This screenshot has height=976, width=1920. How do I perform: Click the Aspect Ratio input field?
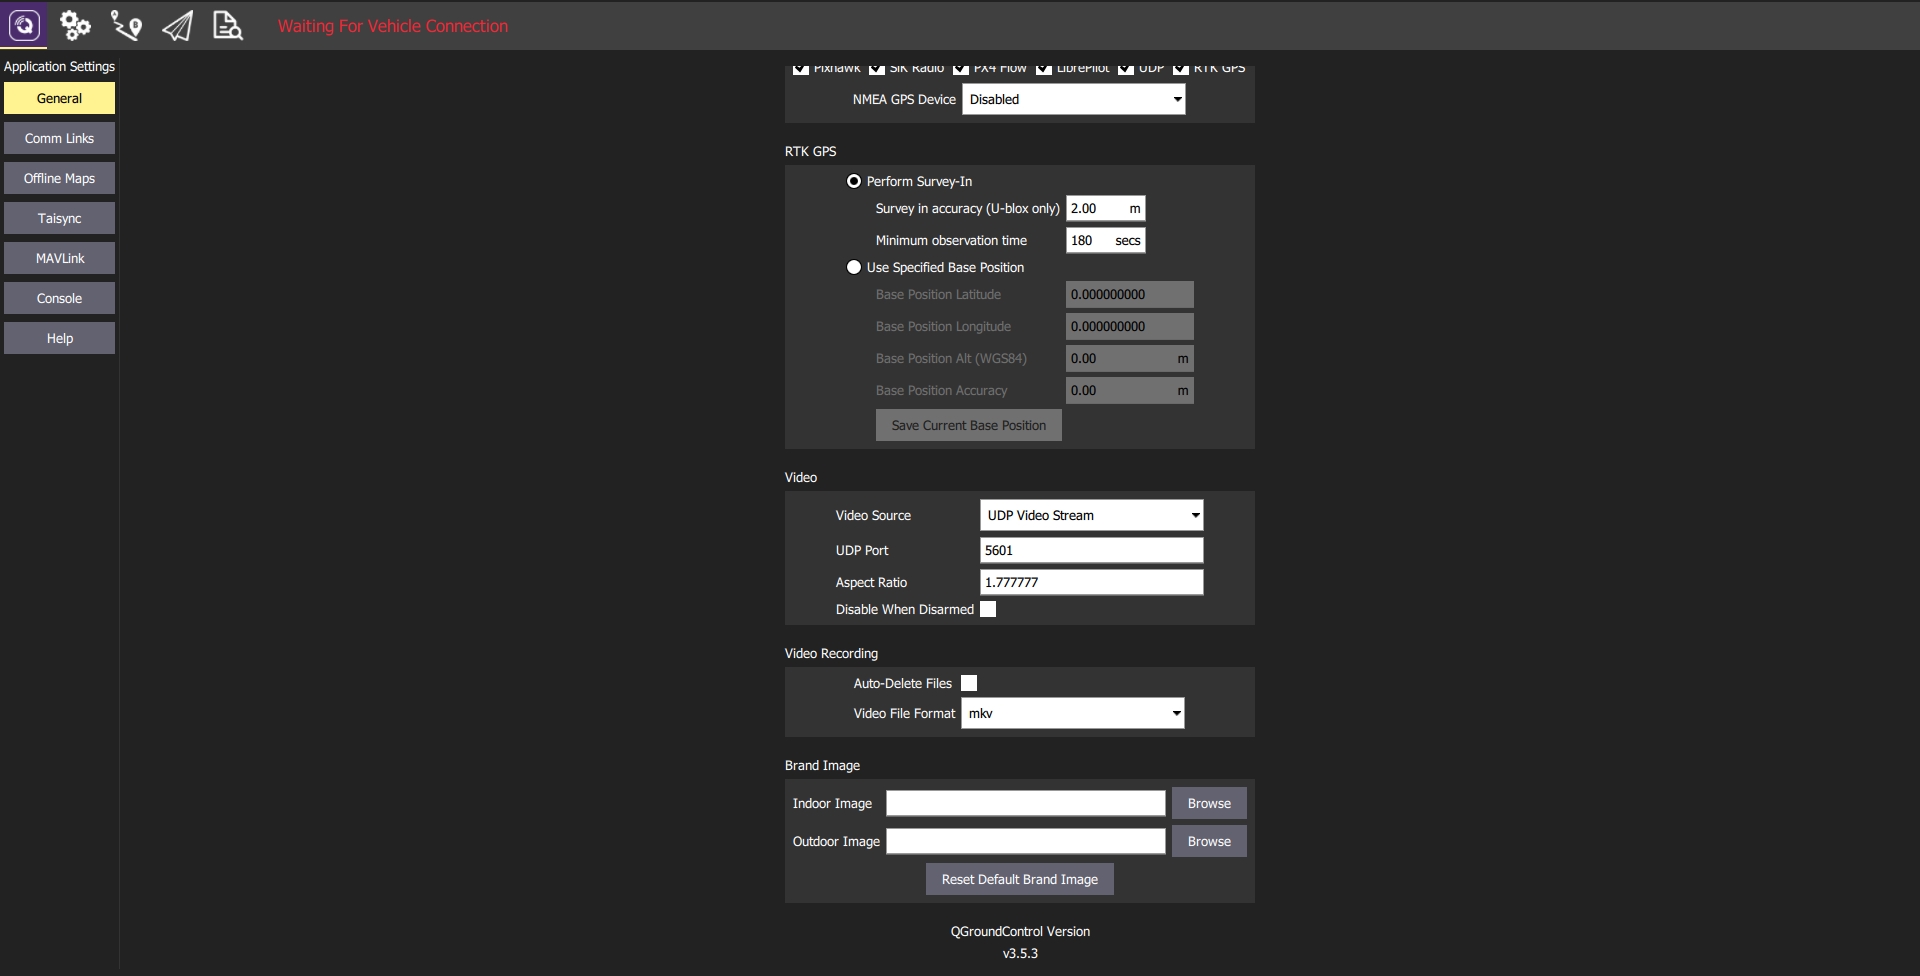[1091, 582]
